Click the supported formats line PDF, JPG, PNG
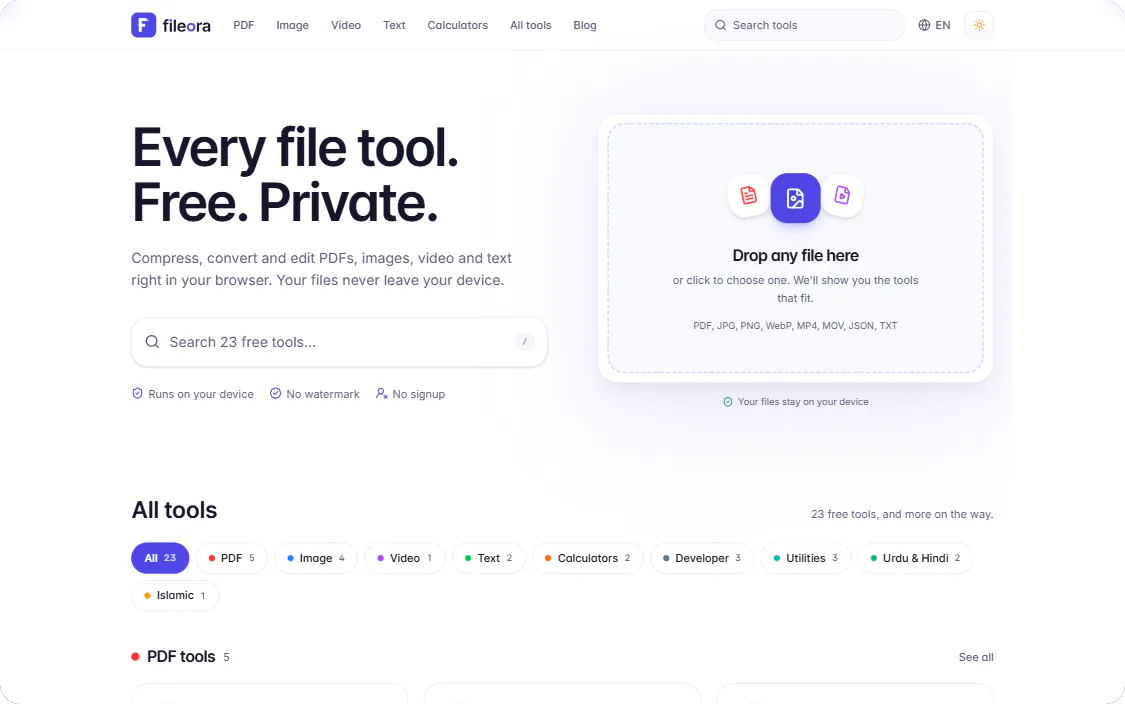 795,326
